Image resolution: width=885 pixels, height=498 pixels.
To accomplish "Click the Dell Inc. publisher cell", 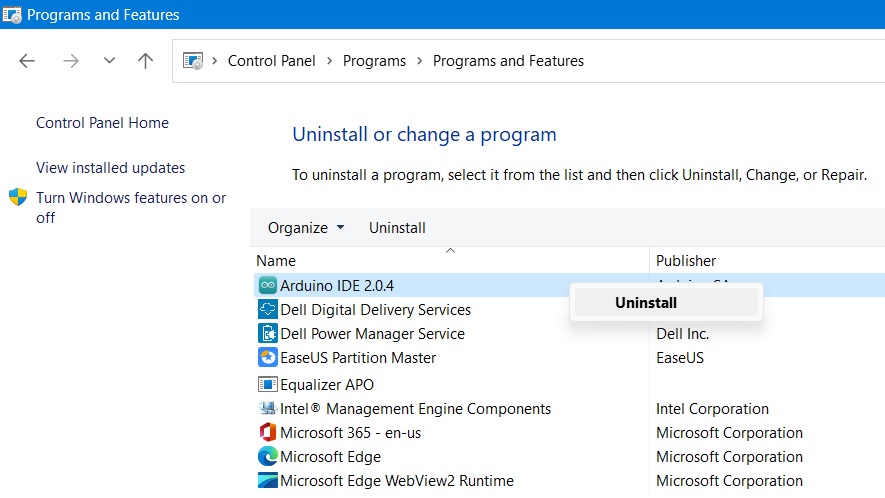I will (682, 334).
